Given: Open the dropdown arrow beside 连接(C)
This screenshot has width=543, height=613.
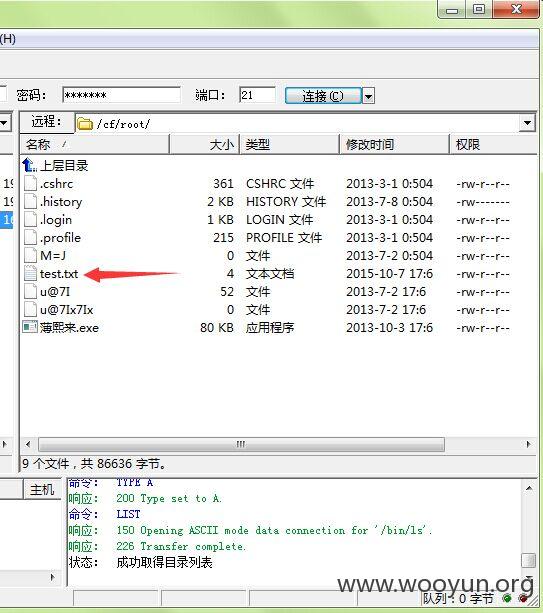Looking at the screenshot, I should 369,96.
